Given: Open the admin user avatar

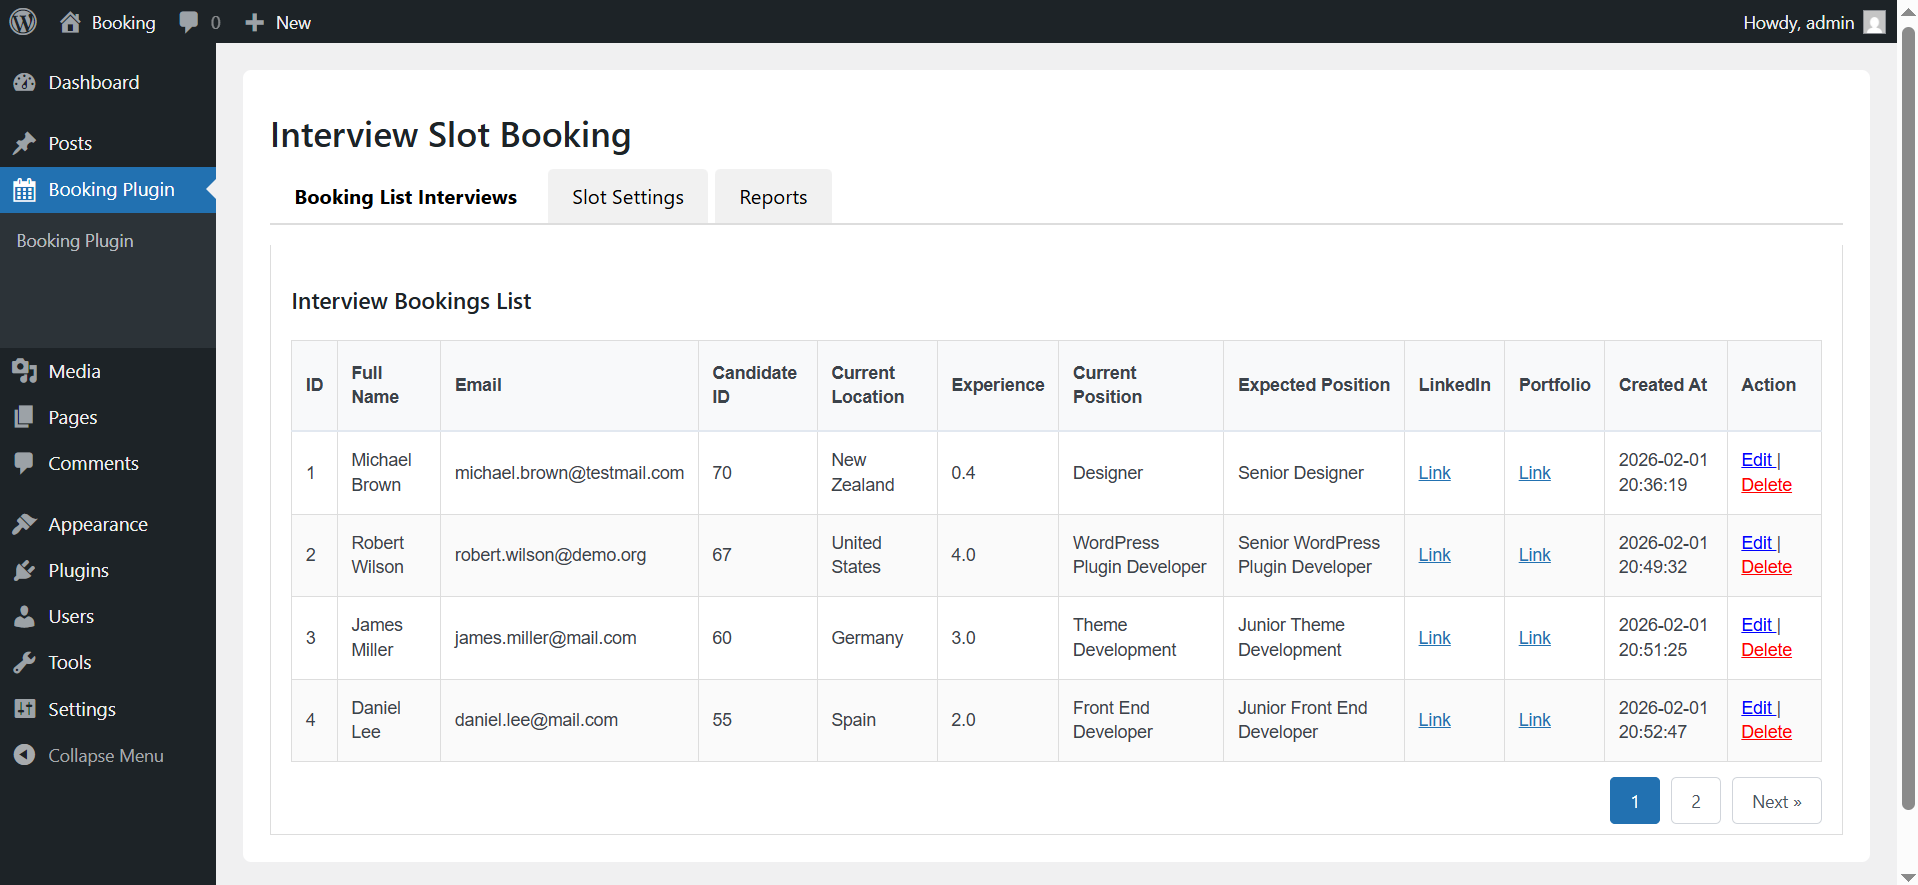Looking at the screenshot, I should (1874, 22).
